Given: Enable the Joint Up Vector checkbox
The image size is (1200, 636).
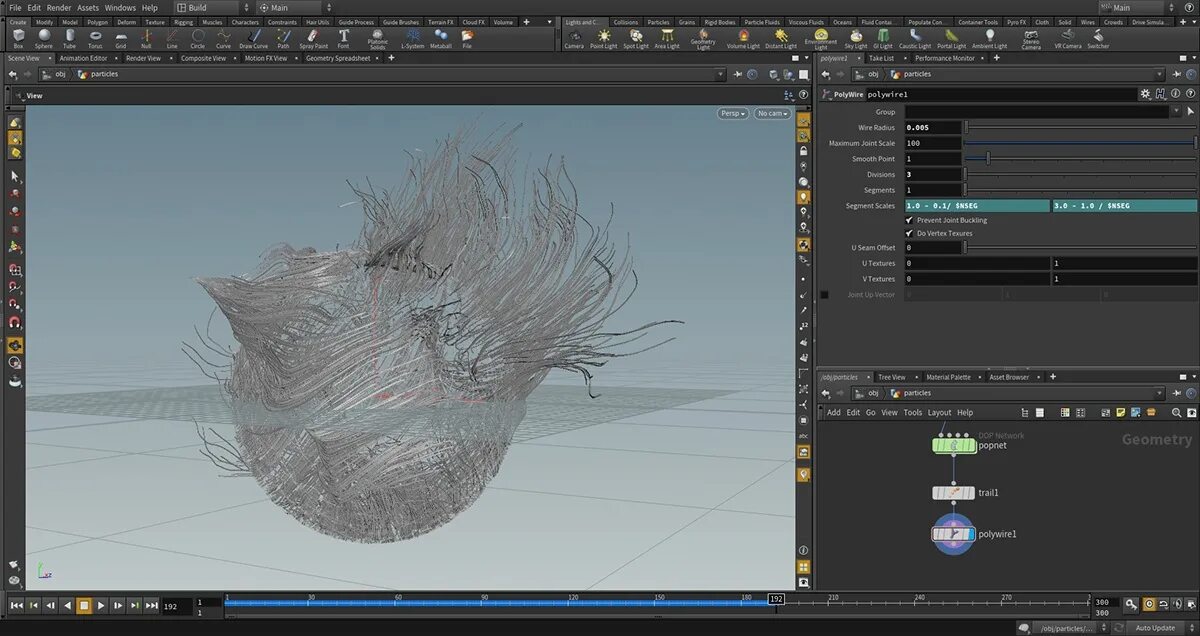Looking at the screenshot, I should pyautogui.click(x=824, y=295).
